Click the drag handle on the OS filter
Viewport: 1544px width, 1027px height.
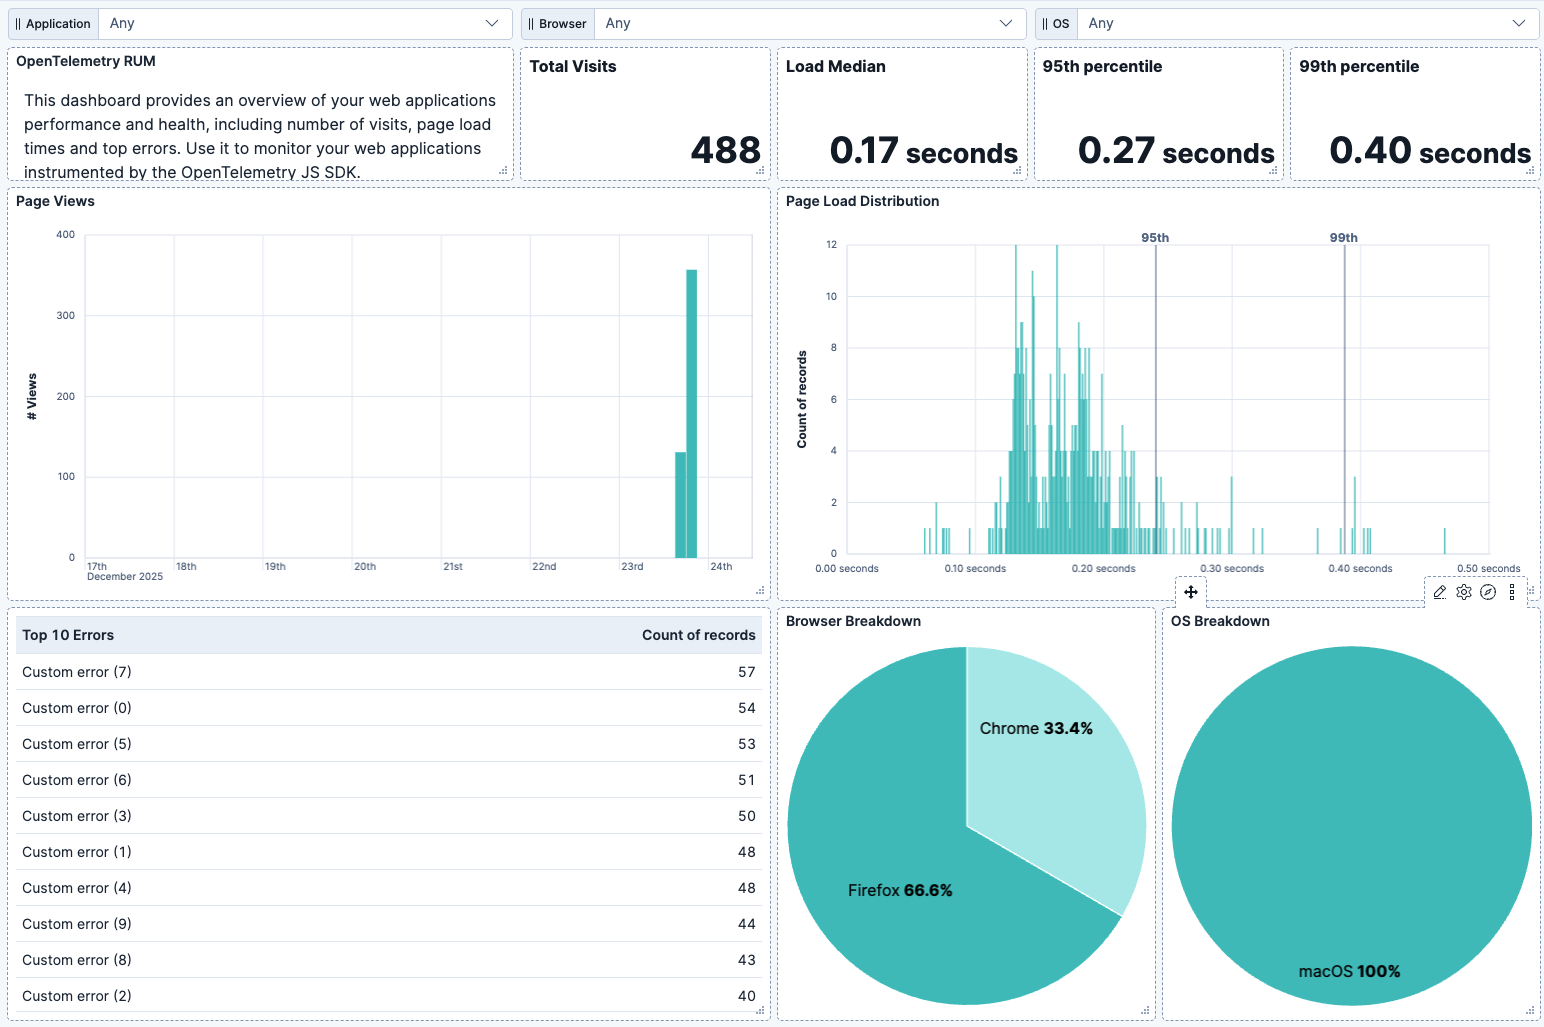pos(1047,23)
